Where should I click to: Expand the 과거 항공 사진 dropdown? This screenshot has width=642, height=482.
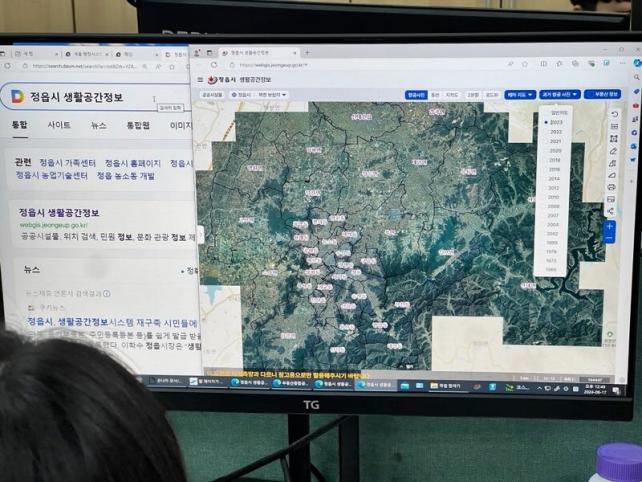[559, 94]
